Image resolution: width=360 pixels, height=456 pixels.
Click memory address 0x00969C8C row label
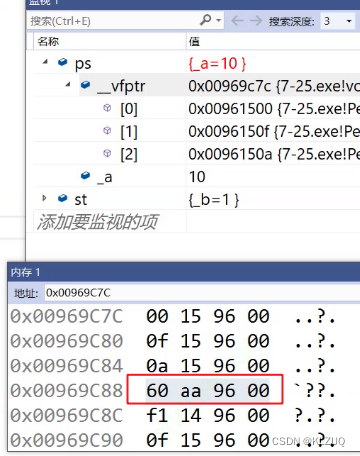67,415
